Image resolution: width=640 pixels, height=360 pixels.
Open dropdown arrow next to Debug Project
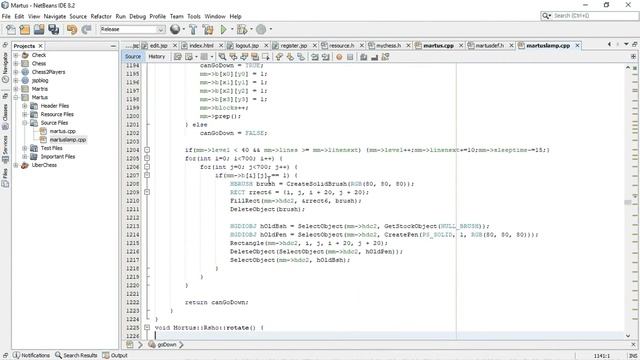coord(251,29)
